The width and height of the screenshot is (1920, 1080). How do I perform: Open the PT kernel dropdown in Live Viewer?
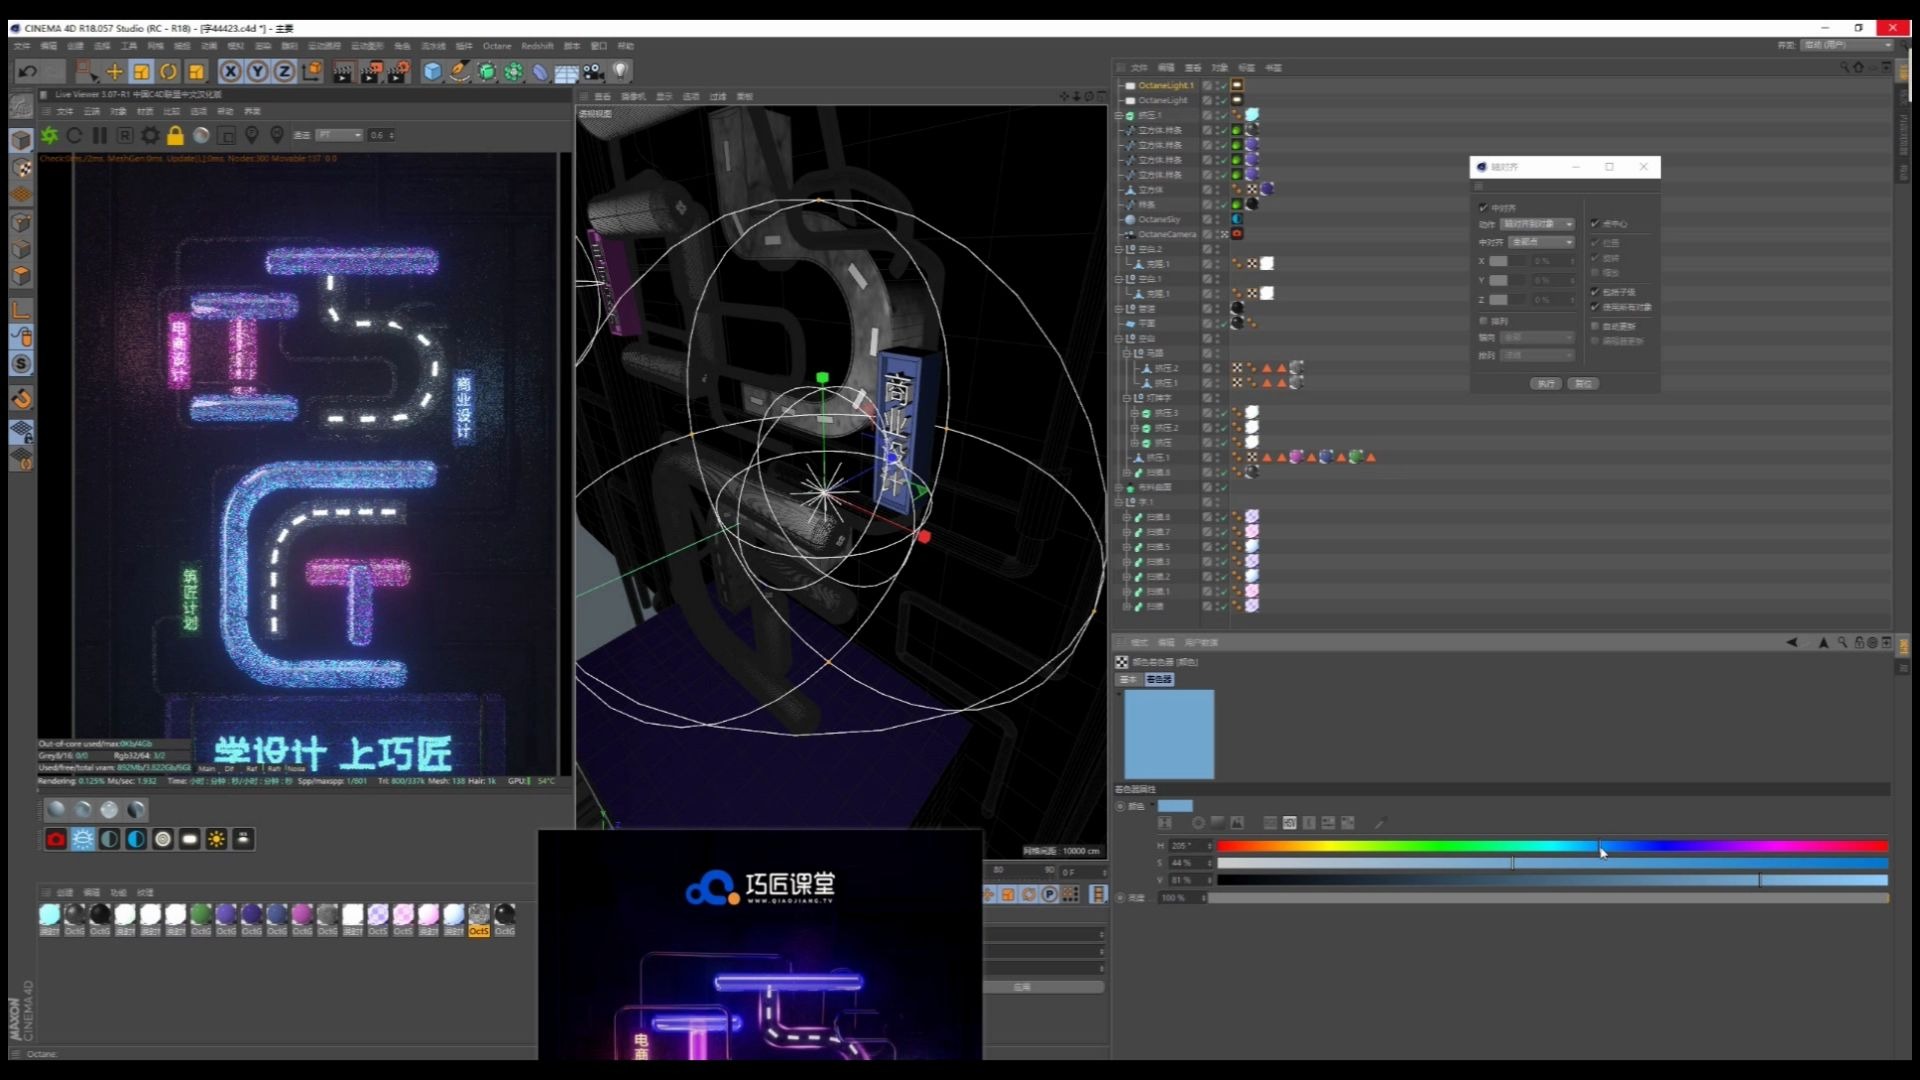[339, 135]
